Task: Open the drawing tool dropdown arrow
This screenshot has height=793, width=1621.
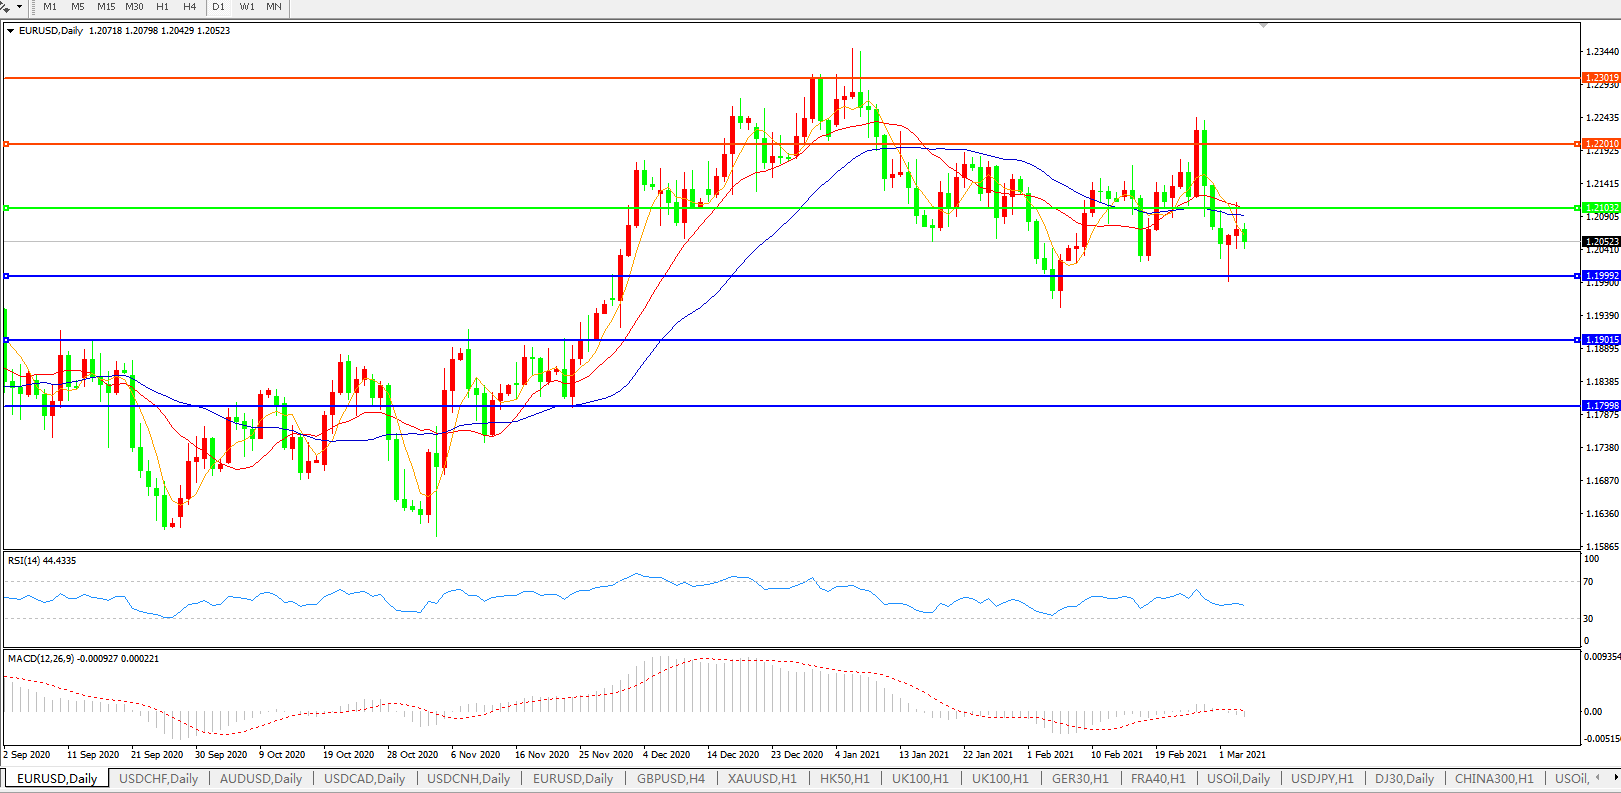Action: 19,7
